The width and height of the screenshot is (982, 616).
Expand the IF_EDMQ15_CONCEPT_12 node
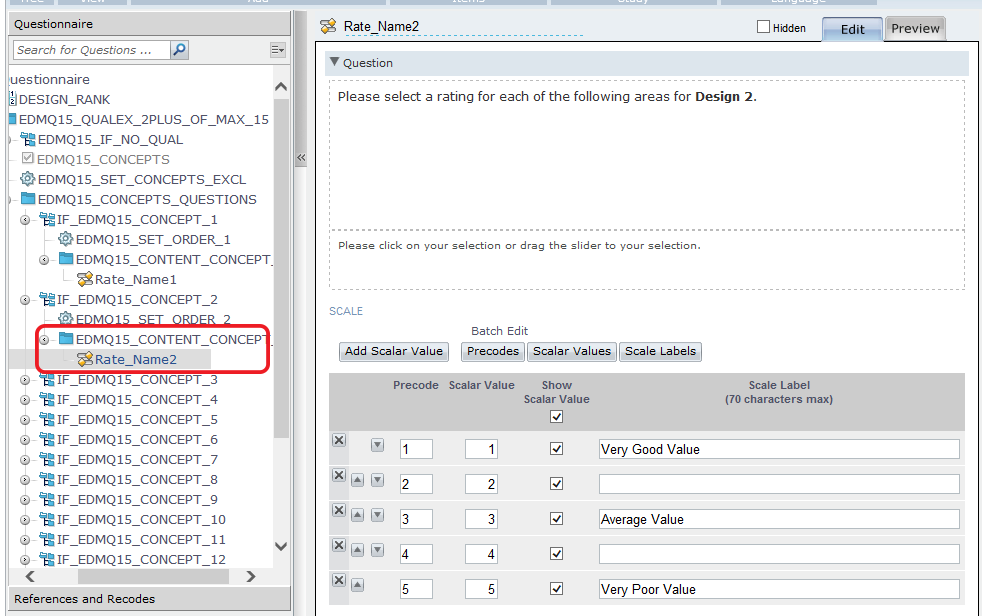(x=25, y=560)
